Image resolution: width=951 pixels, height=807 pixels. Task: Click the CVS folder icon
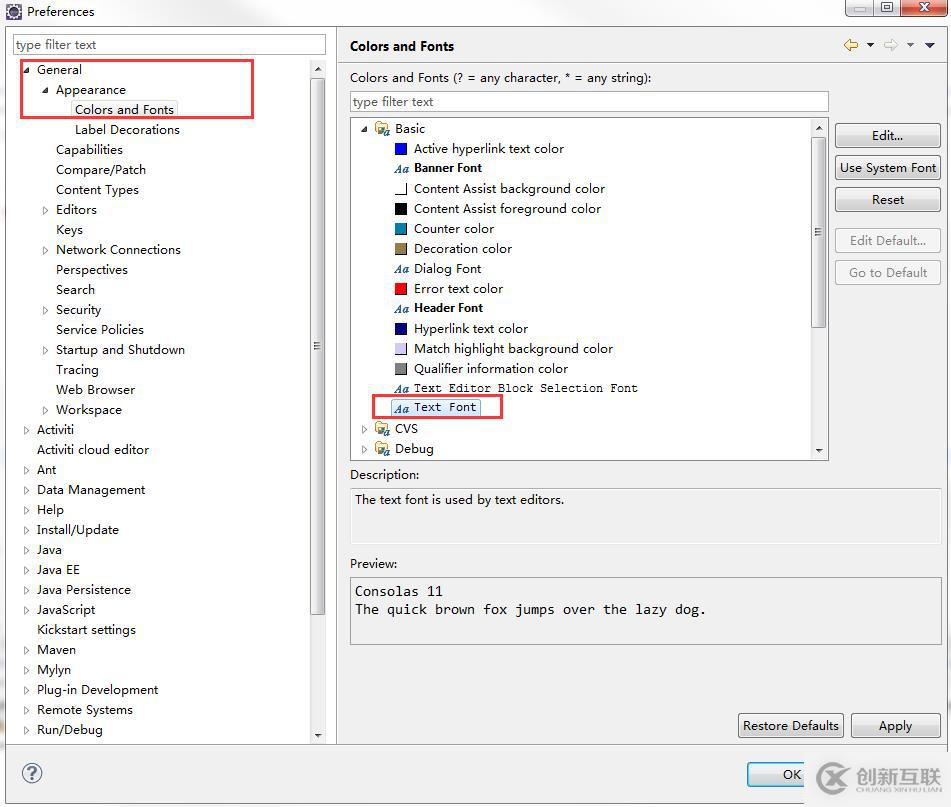[382, 429]
